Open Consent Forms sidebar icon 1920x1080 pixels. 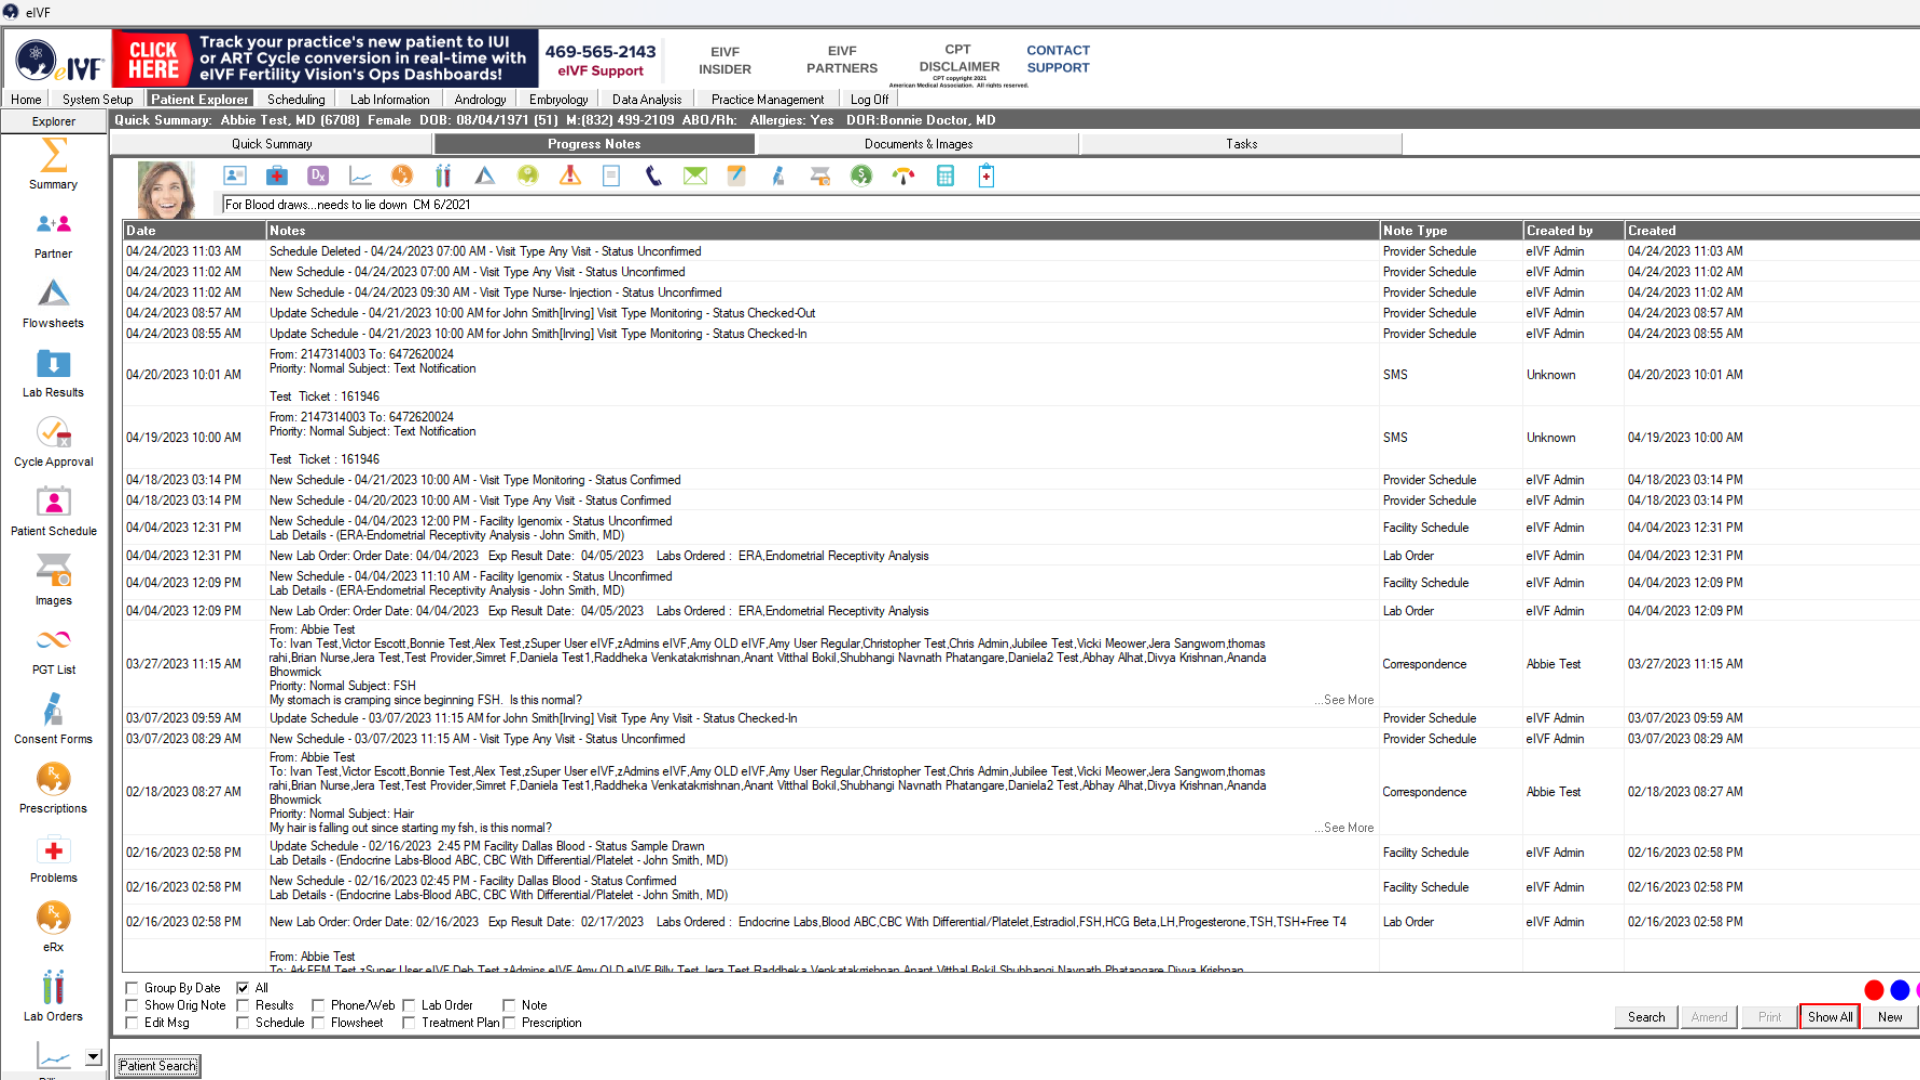(53, 720)
